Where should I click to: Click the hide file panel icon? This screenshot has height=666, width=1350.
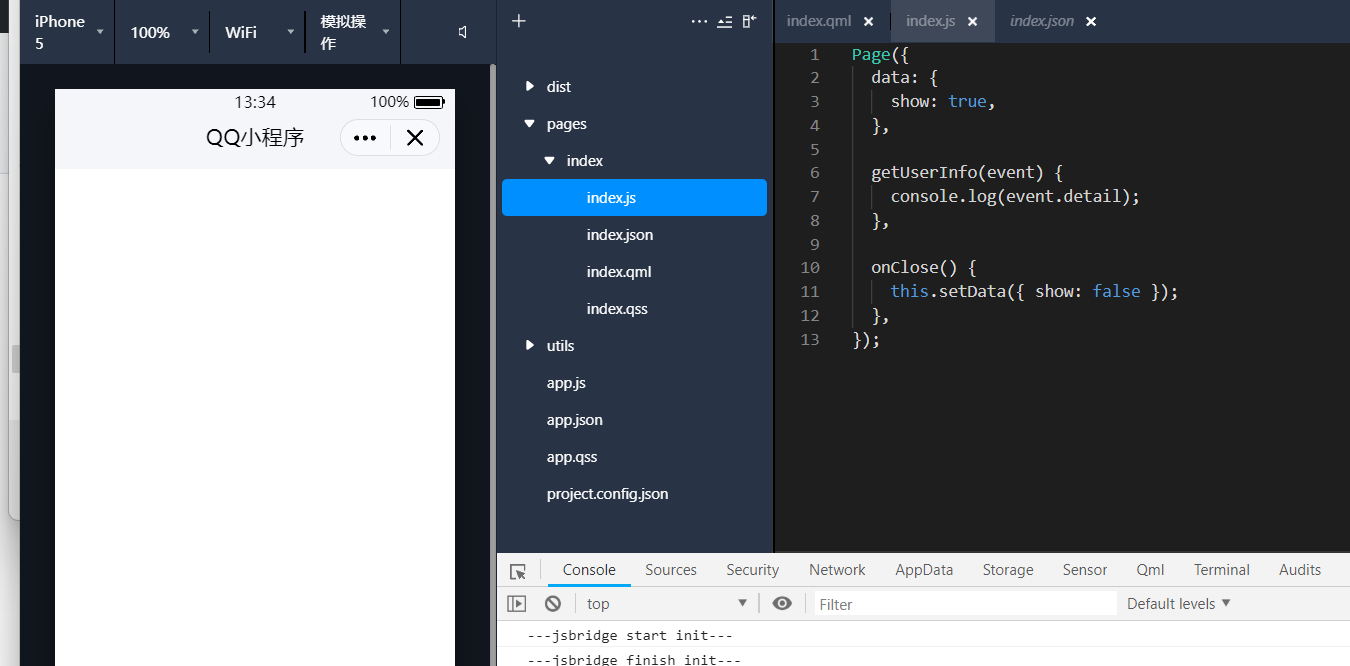(x=750, y=21)
